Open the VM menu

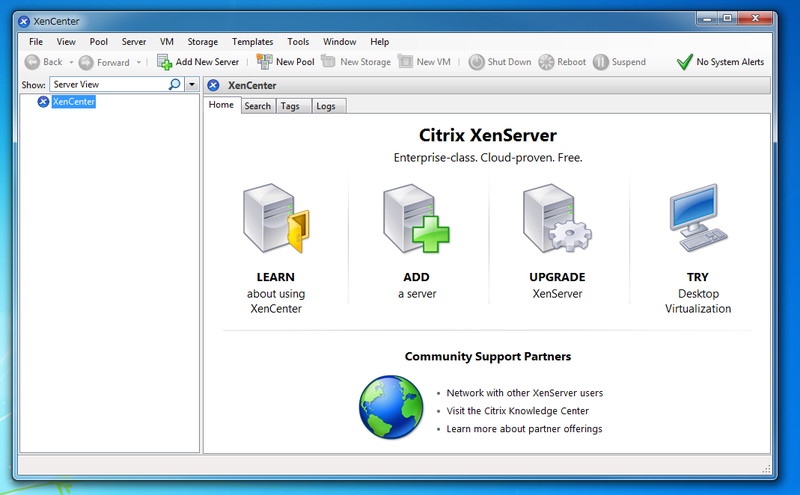tap(166, 42)
